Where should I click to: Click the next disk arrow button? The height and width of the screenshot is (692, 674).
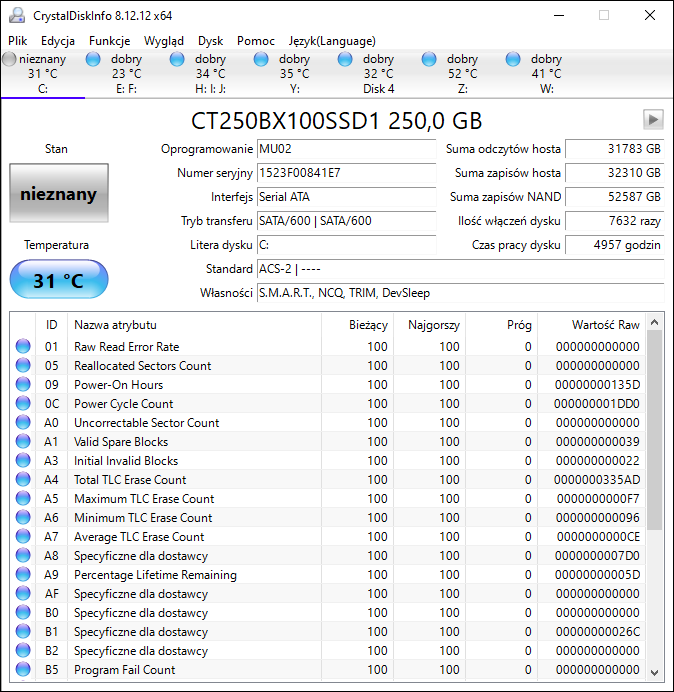click(653, 120)
